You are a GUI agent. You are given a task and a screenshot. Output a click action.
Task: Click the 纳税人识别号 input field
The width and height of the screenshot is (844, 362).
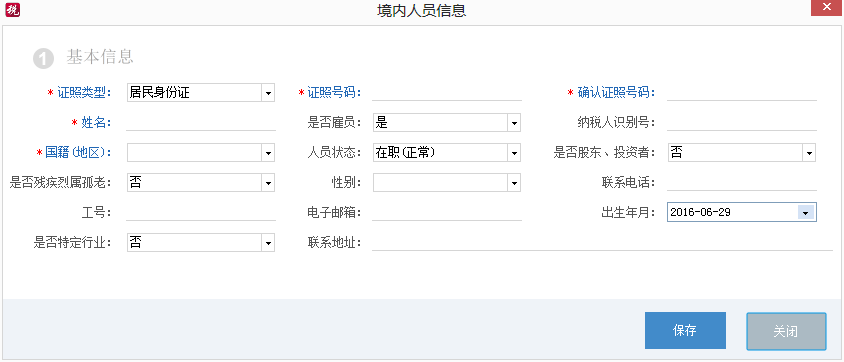pyautogui.click(x=742, y=123)
